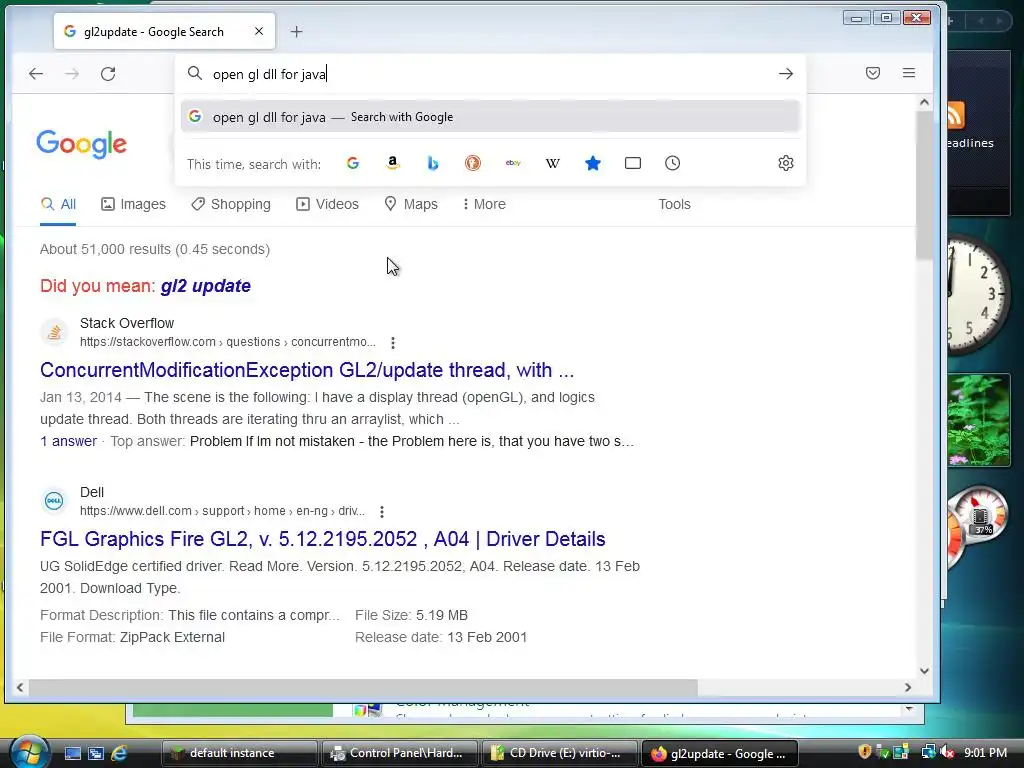Search this time with Amazon
This screenshot has width=1024, height=768.
click(x=392, y=163)
